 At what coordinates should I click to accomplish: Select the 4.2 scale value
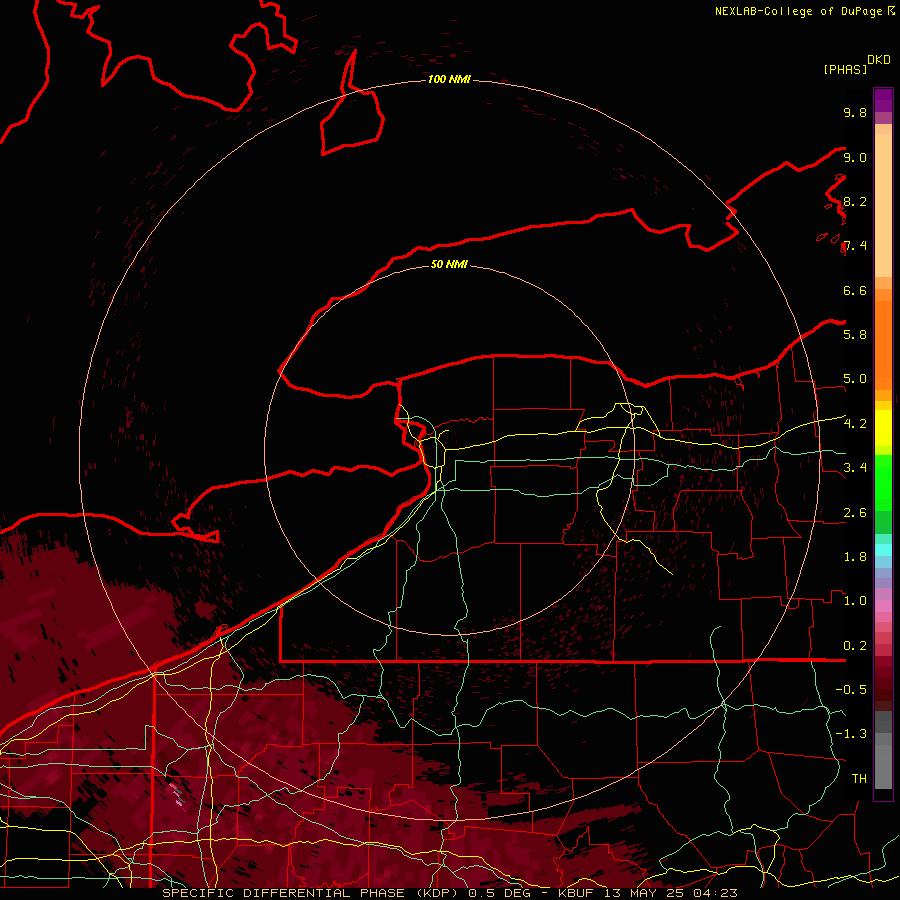tap(855, 424)
